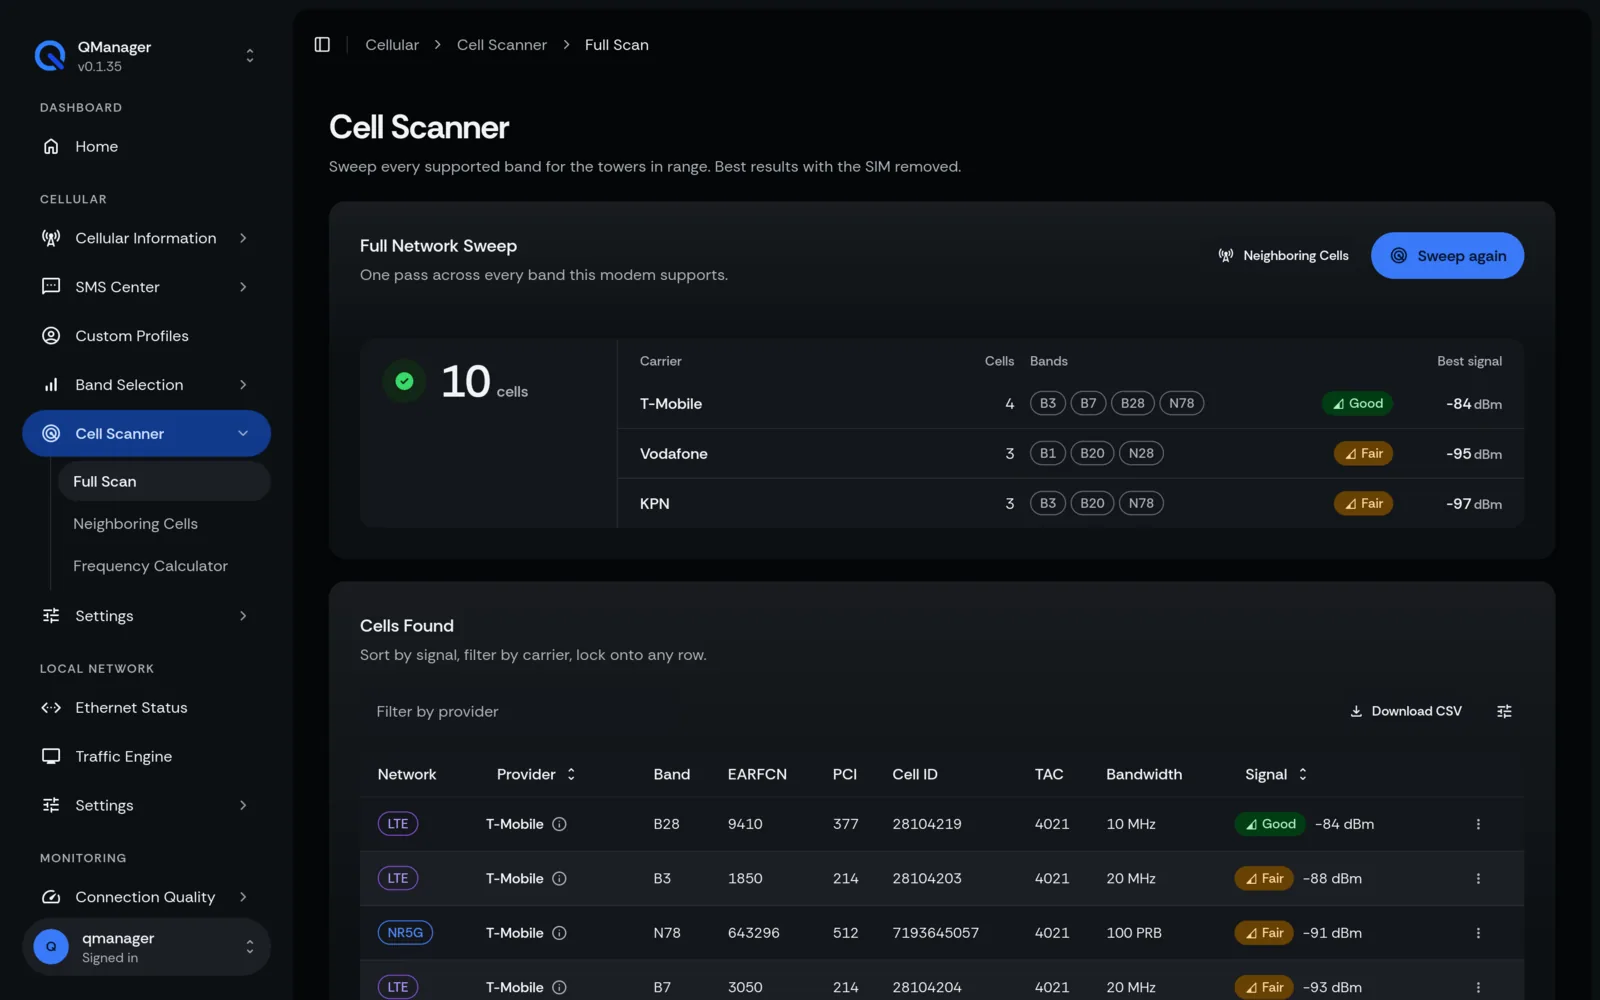Expand the Cellular Information section
Viewport: 1600px width, 1000px height.
tap(146, 238)
